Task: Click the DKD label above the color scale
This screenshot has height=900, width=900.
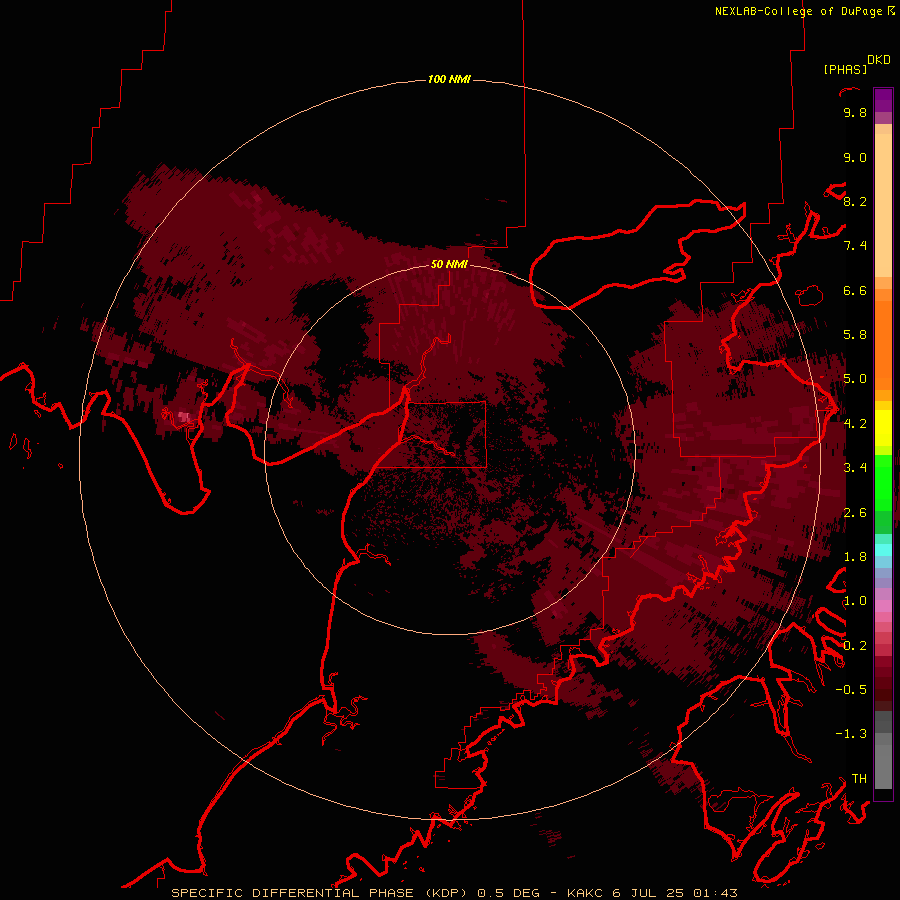Action: pyautogui.click(x=879, y=60)
